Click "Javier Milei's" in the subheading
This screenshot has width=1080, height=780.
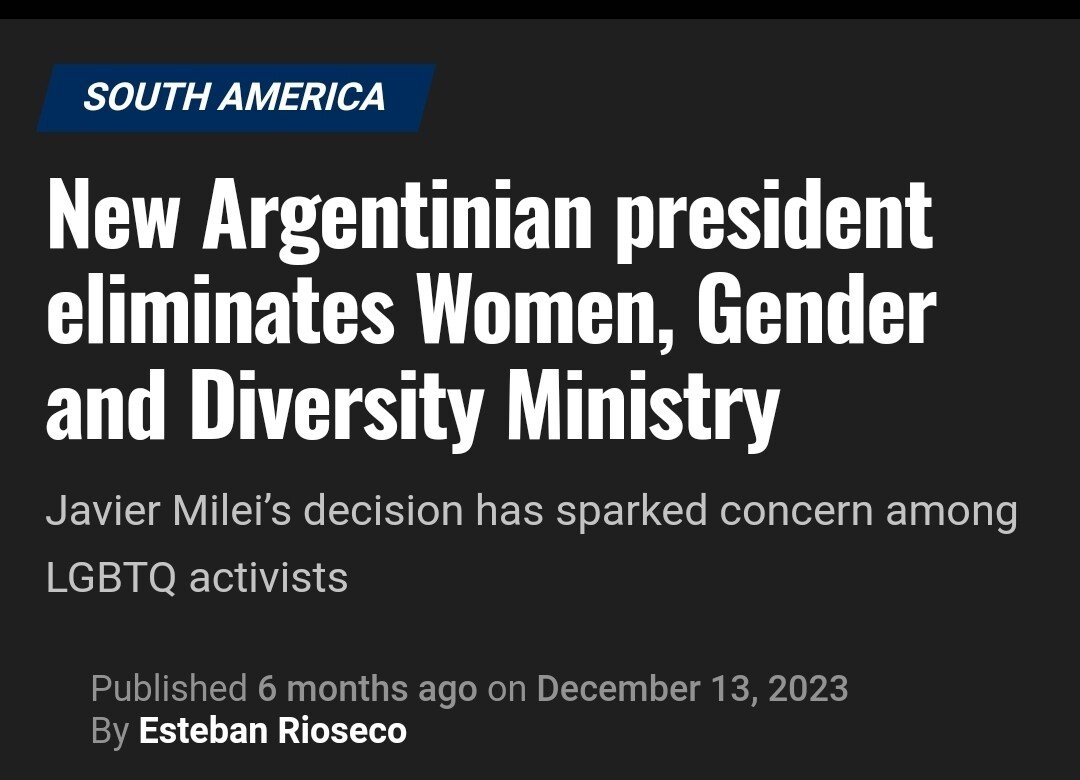point(168,512)
